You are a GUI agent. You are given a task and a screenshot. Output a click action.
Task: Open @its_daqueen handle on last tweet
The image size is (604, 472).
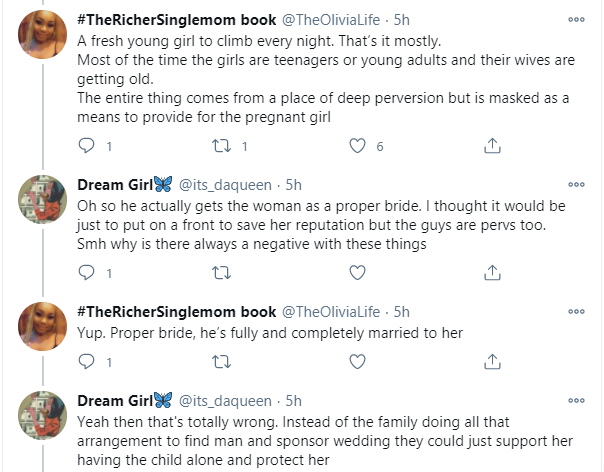pyautogui.click(x=228, y=400)
